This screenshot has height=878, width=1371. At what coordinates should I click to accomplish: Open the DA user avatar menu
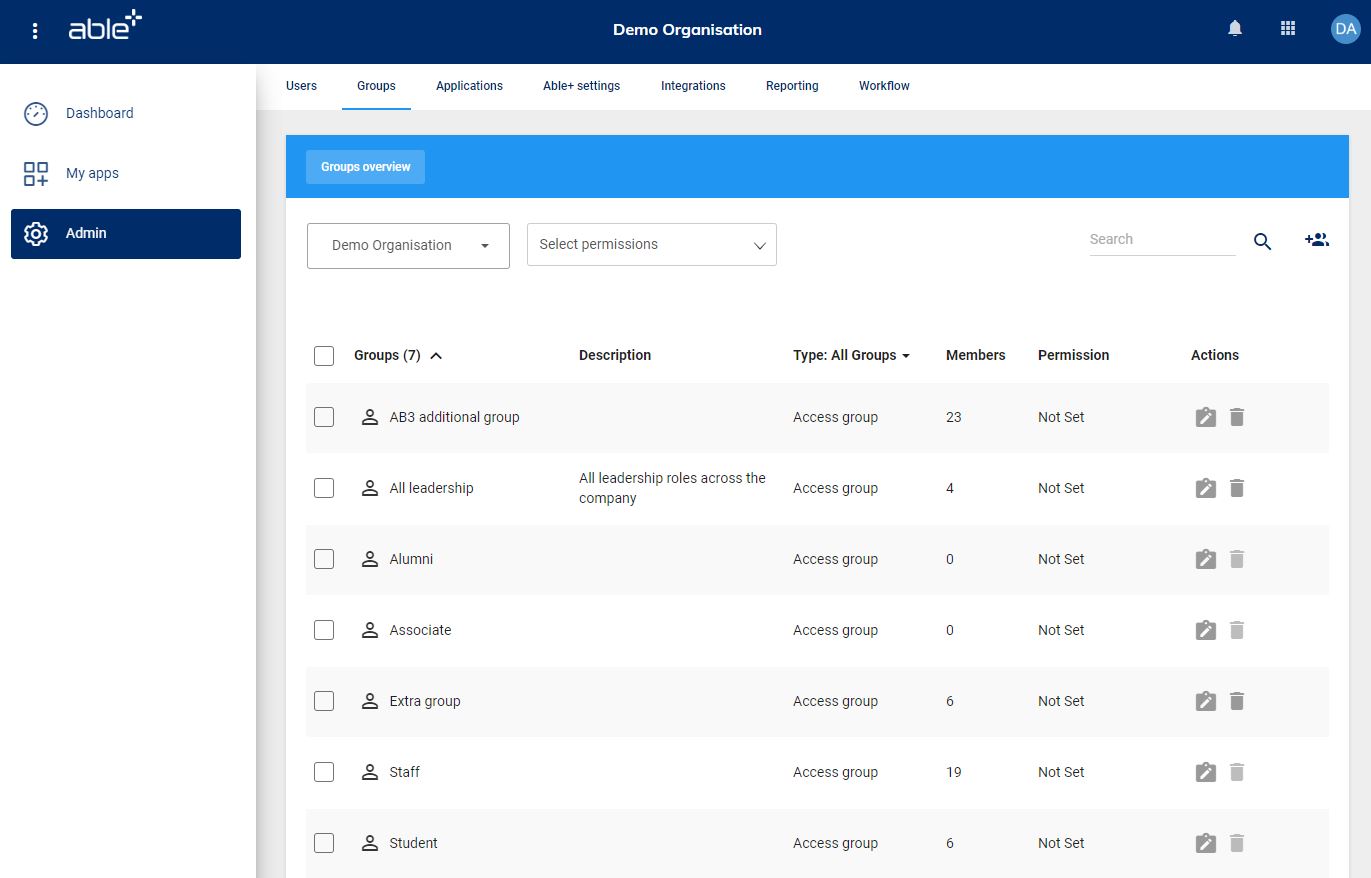coord(1345,29)
